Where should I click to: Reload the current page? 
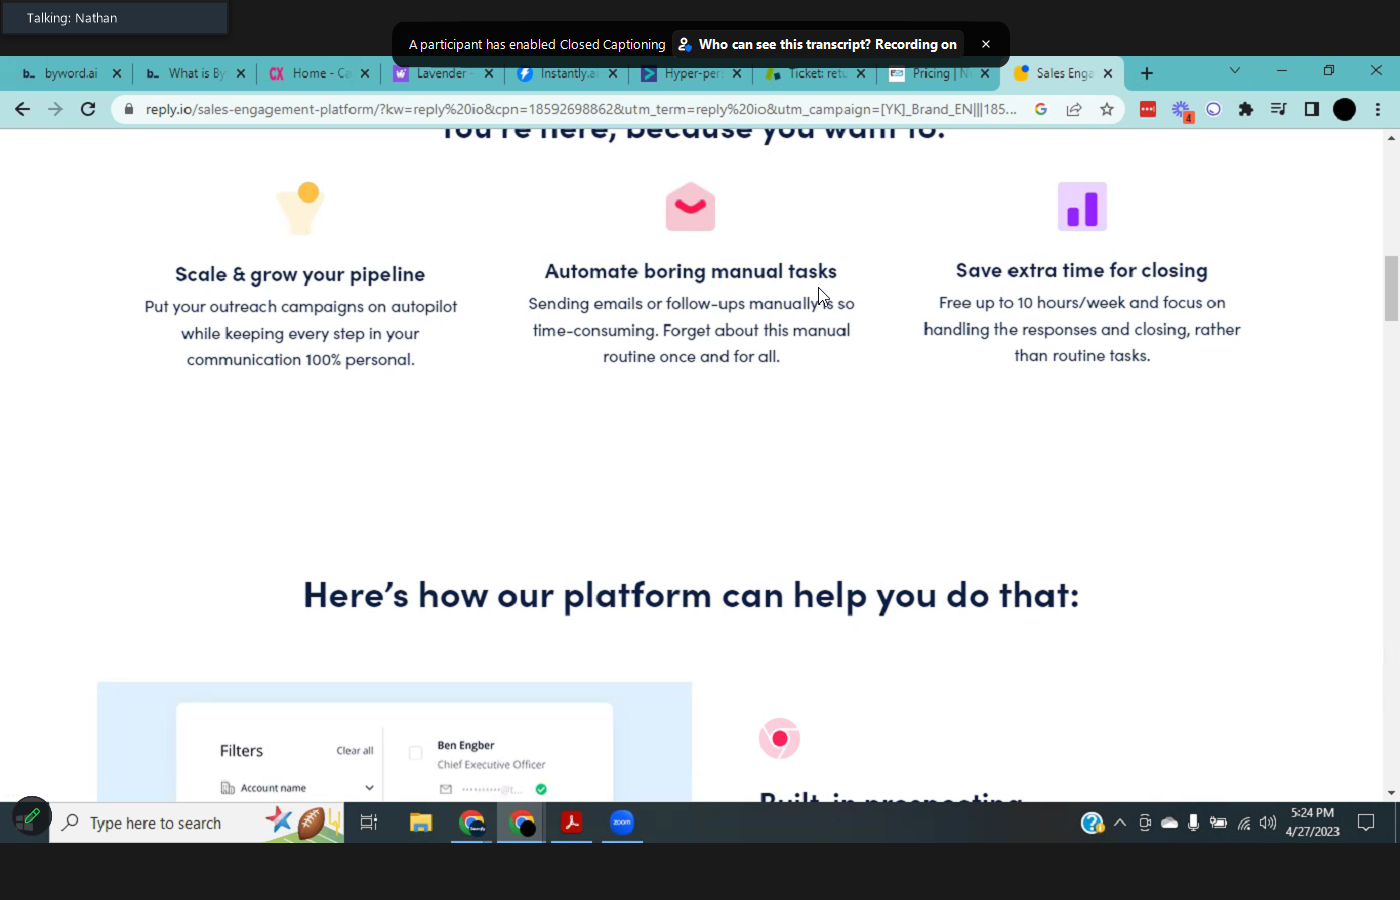88,109
